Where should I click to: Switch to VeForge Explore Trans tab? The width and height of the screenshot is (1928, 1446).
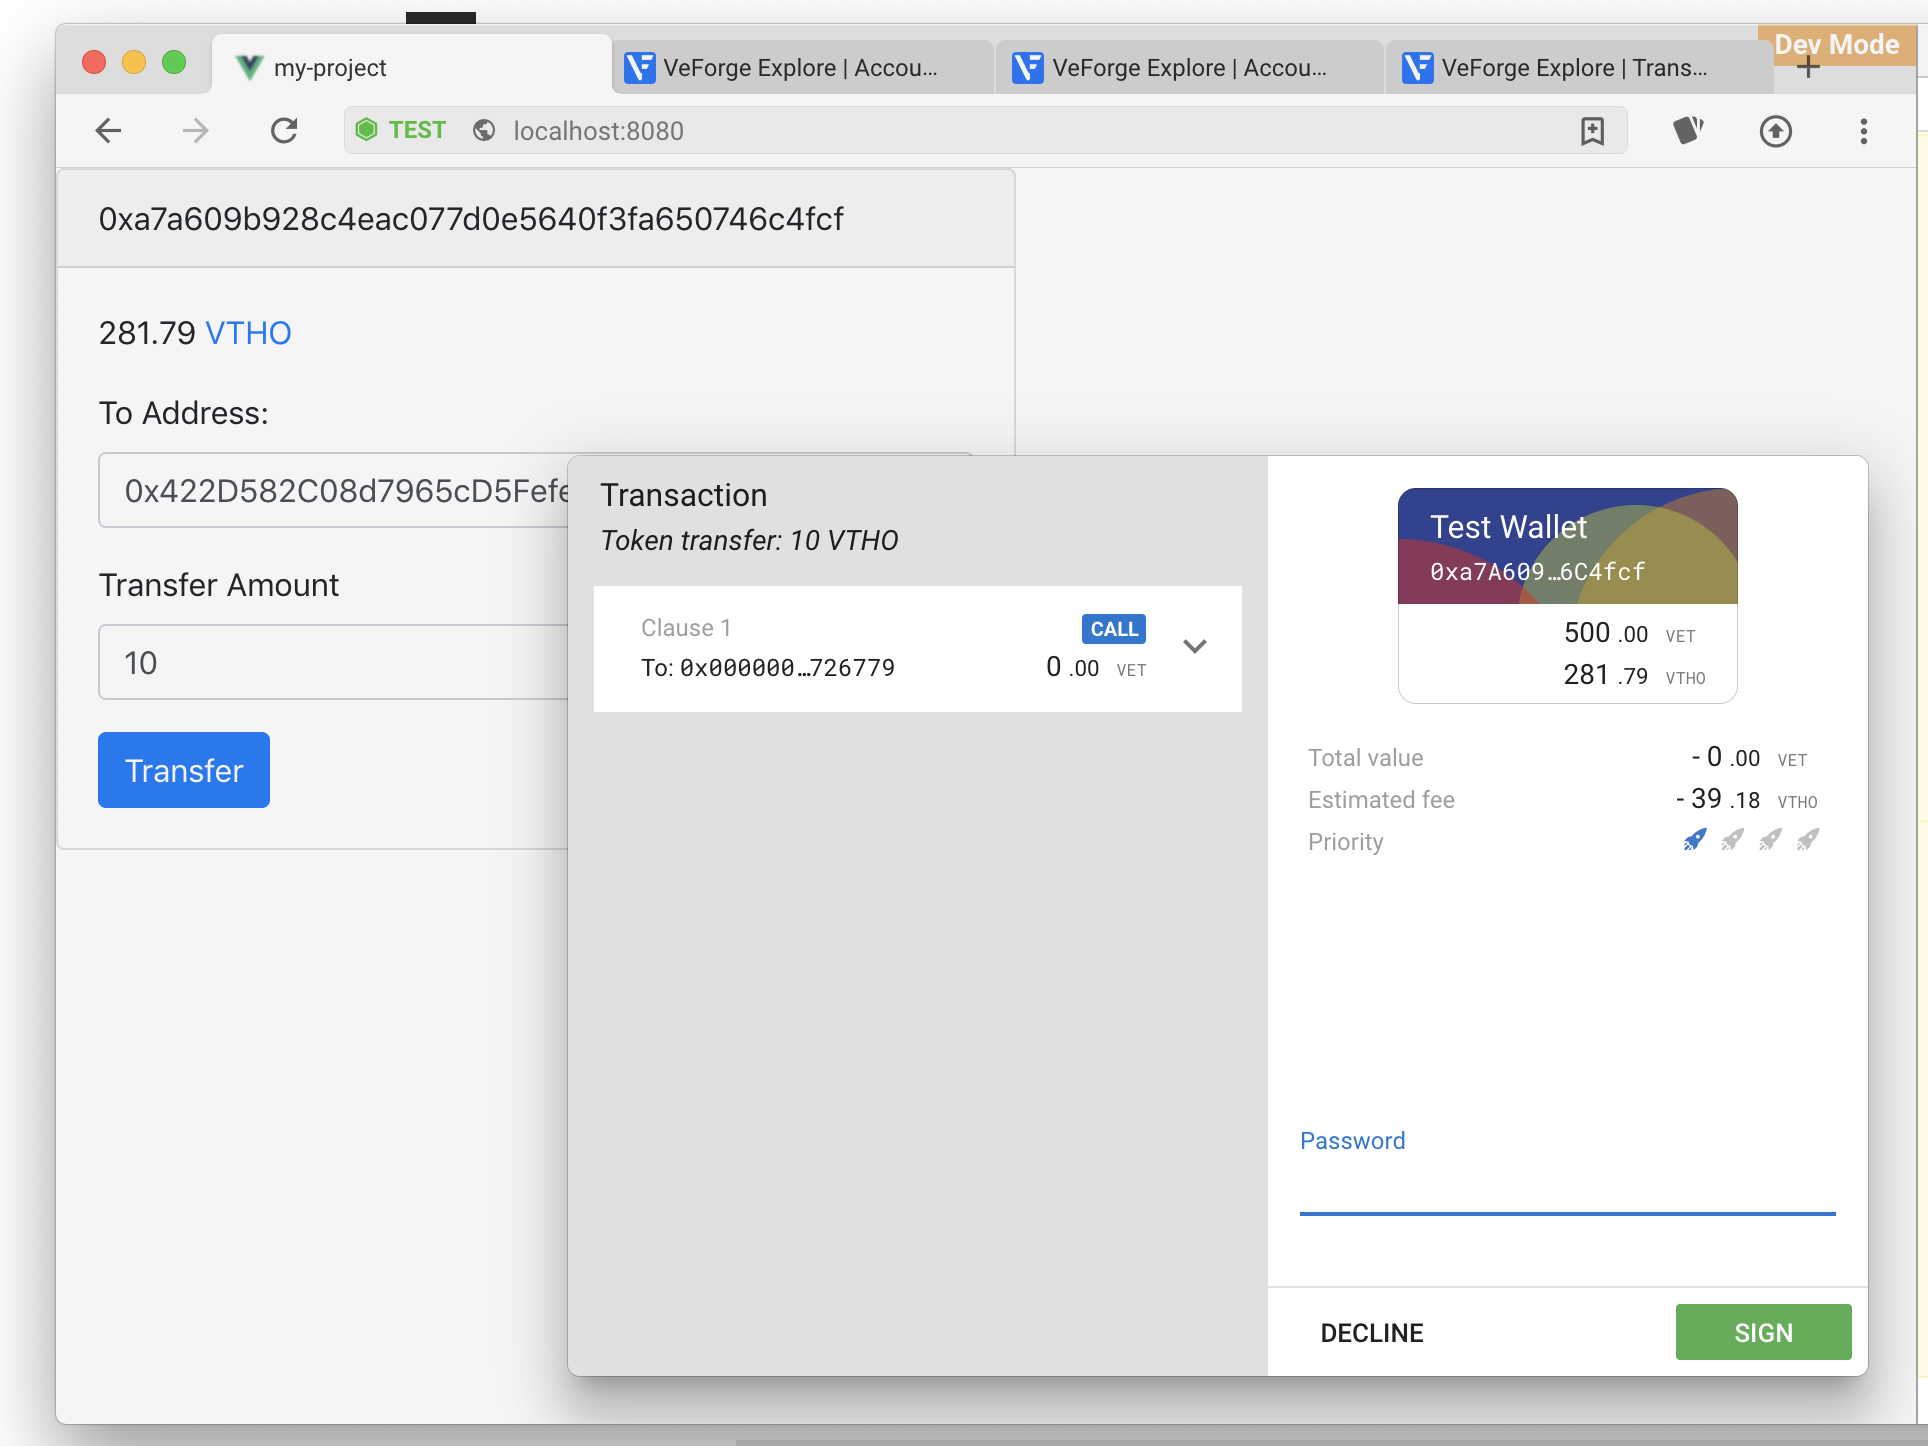pyautogui.click(x=1572, y=68)
